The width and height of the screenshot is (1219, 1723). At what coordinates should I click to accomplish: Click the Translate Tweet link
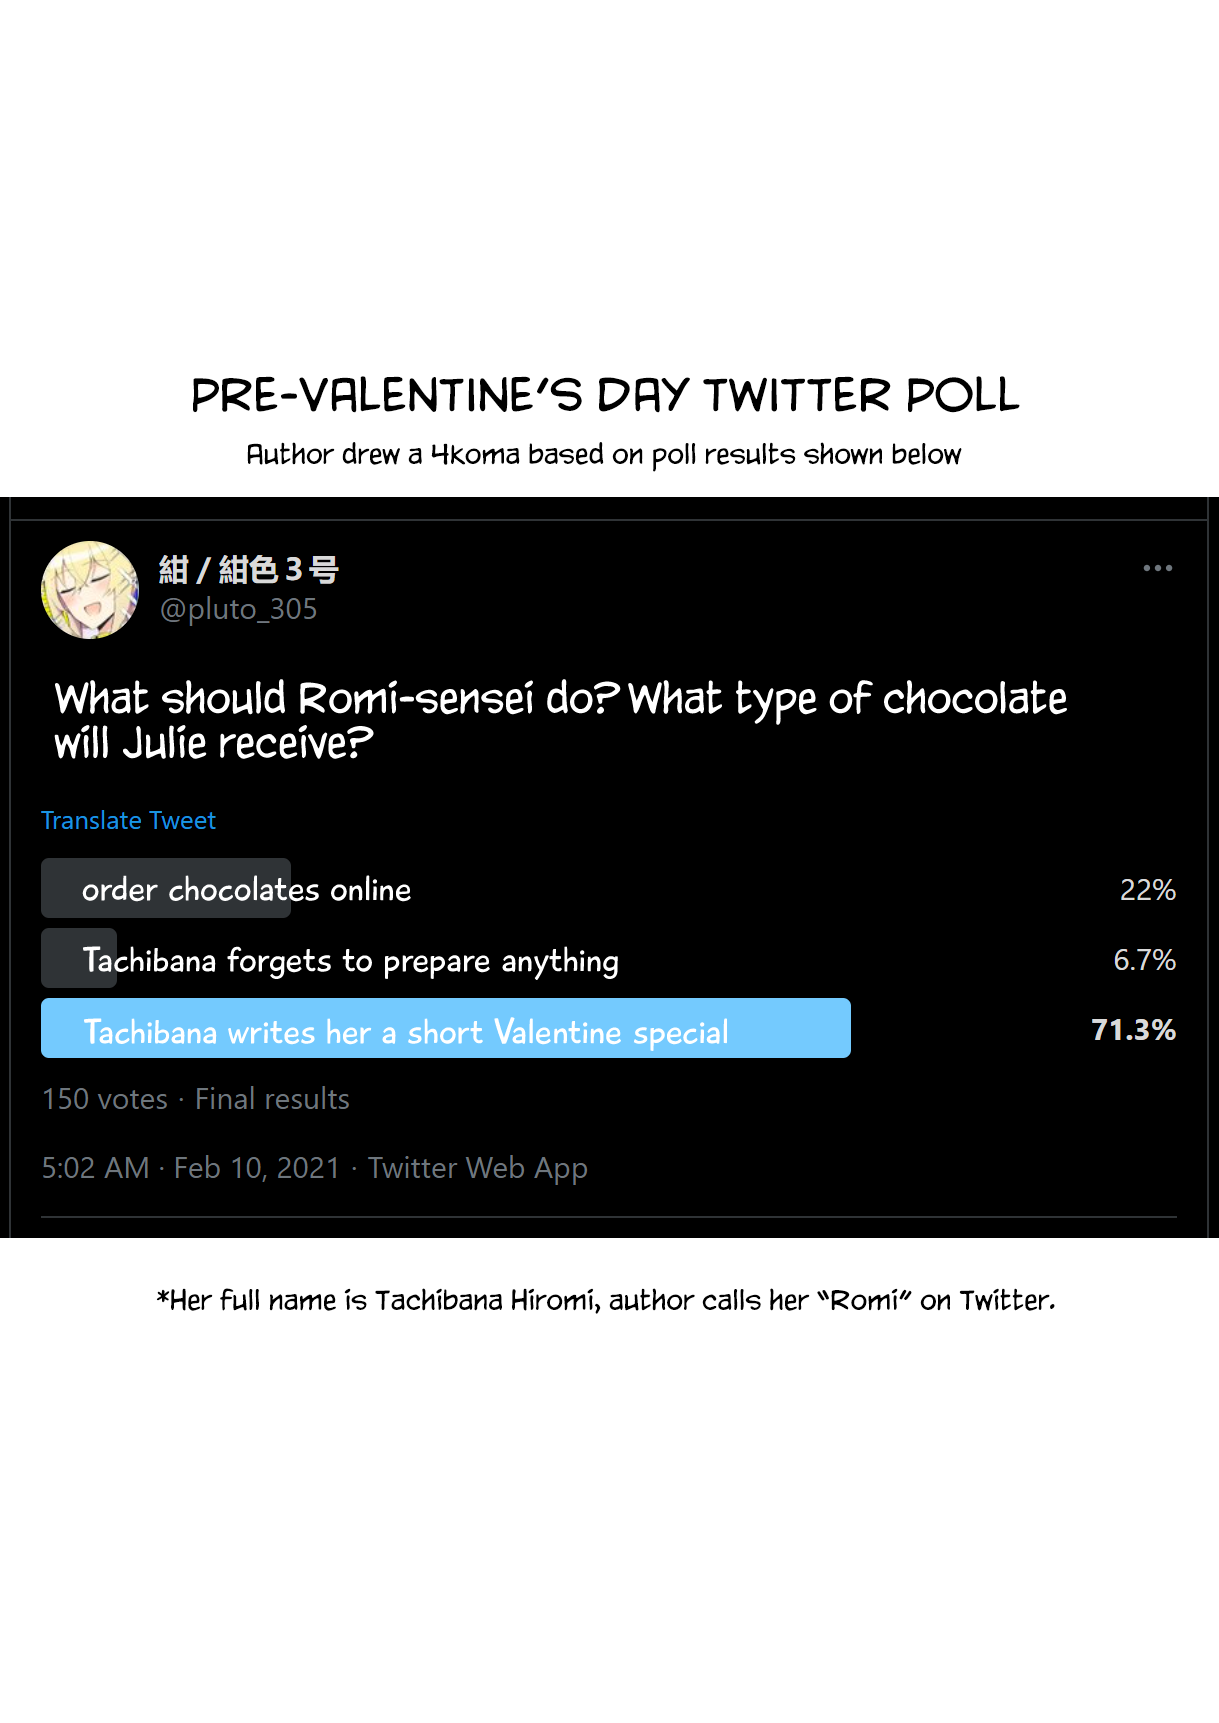pos(128,821)
